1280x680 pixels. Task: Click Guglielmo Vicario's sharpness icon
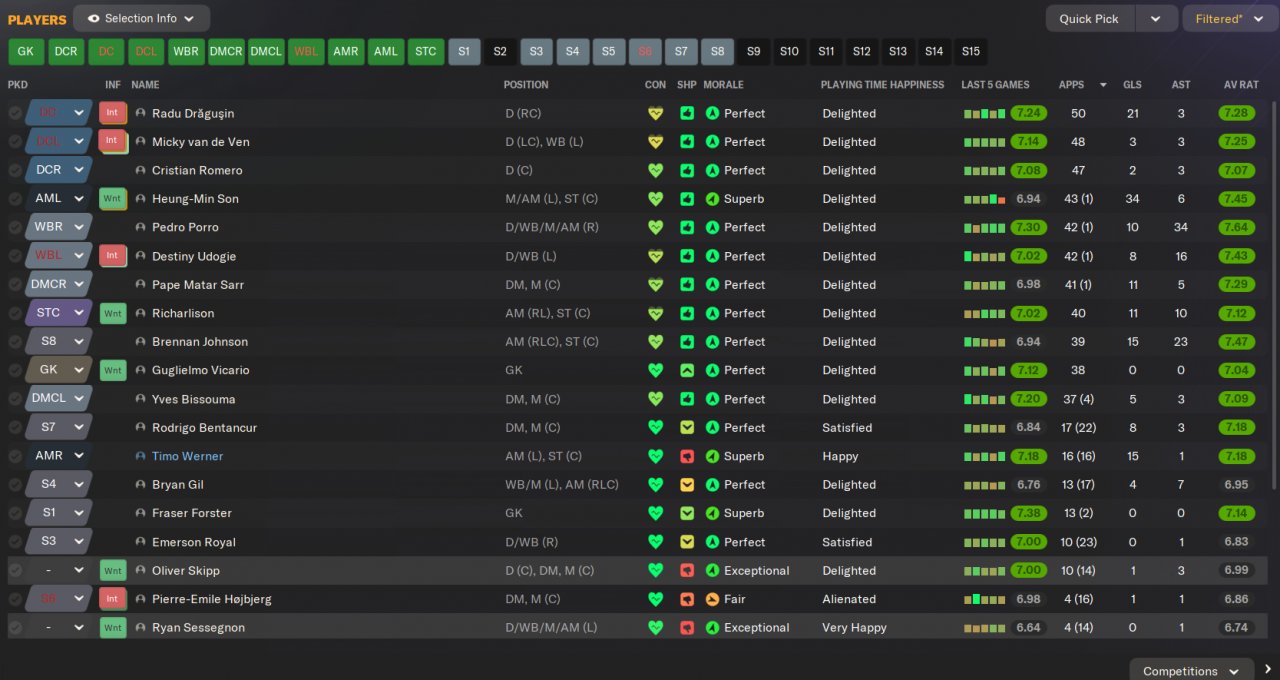(687, 370)
